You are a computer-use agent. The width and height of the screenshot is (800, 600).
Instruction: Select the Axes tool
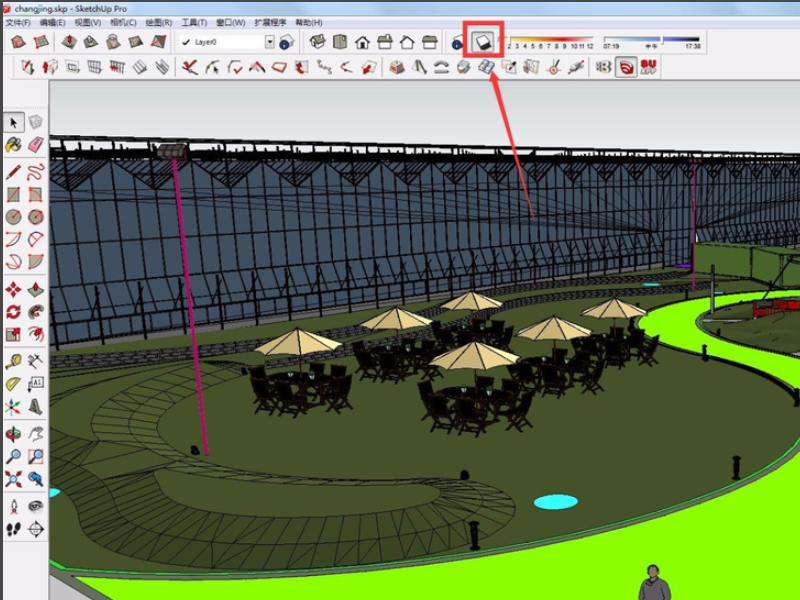(14, 407)
